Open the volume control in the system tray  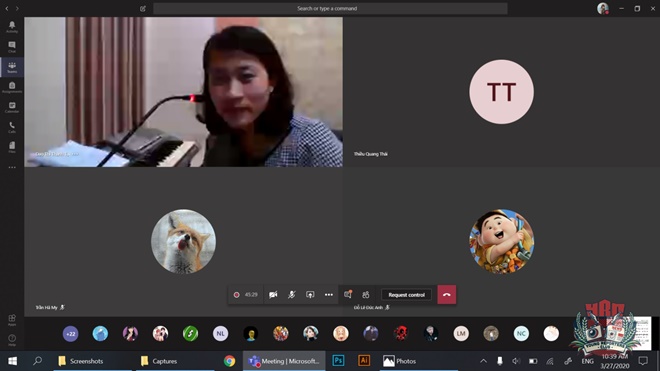pyautogui.click(x=516, y=361)
